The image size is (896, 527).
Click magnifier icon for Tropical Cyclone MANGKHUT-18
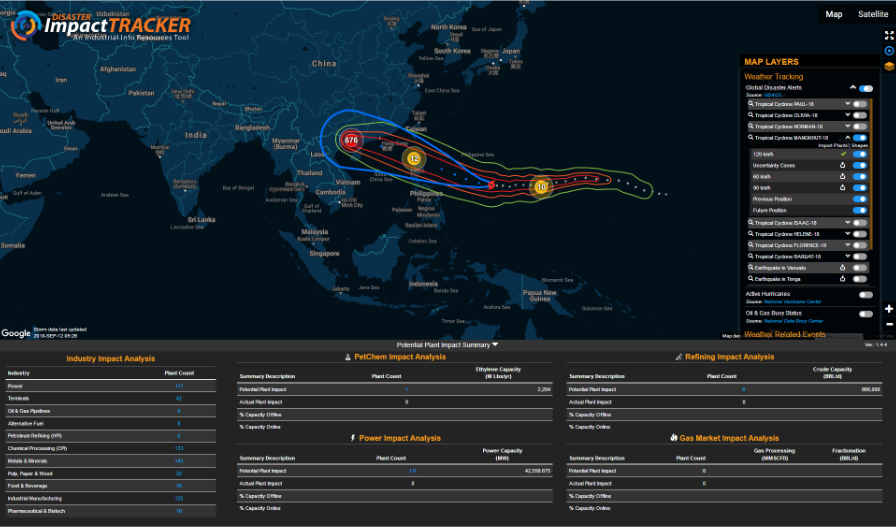coord(751,137)
